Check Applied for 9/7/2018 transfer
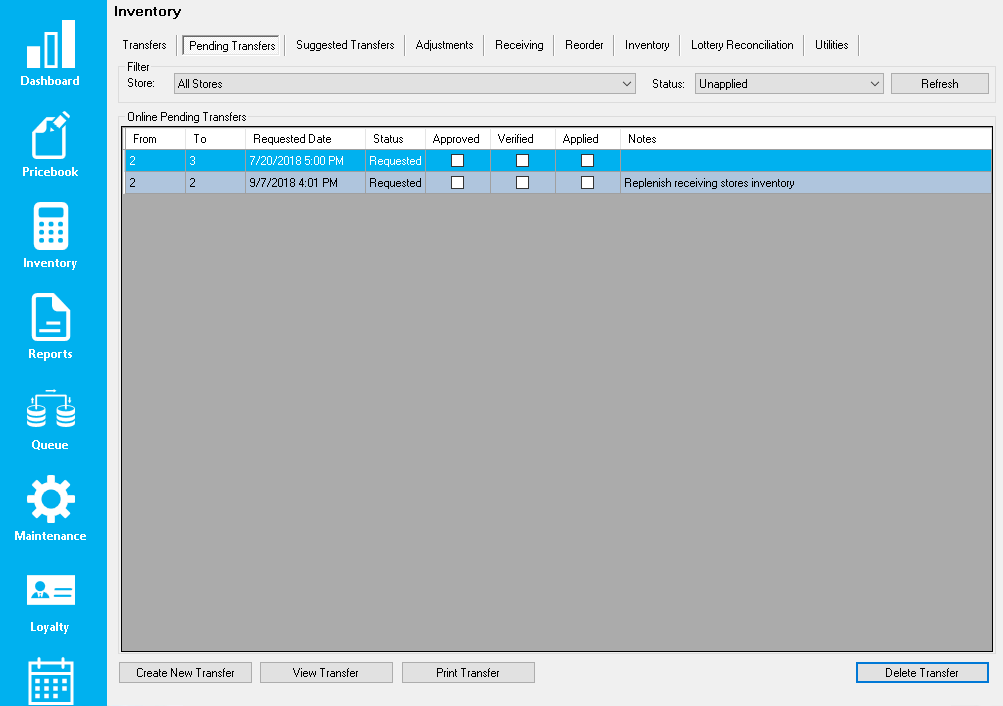This screenshot has width=1003, height=706. click(587, 183)
